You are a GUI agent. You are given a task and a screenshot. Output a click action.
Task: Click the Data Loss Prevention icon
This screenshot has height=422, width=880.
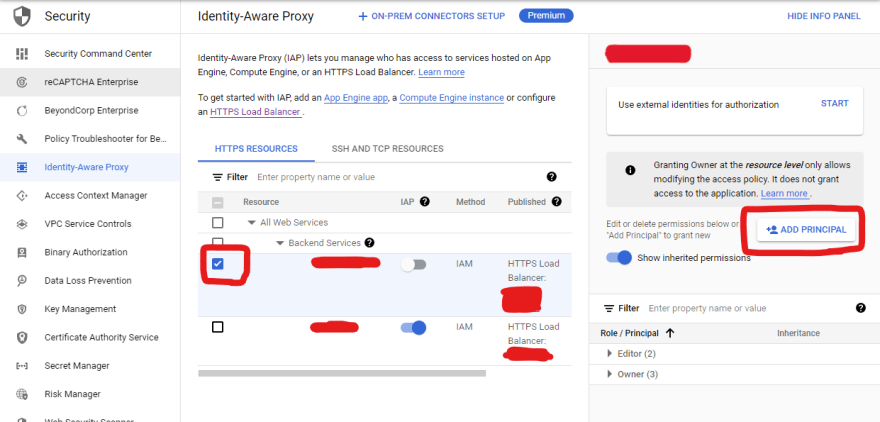click(22, 281)
